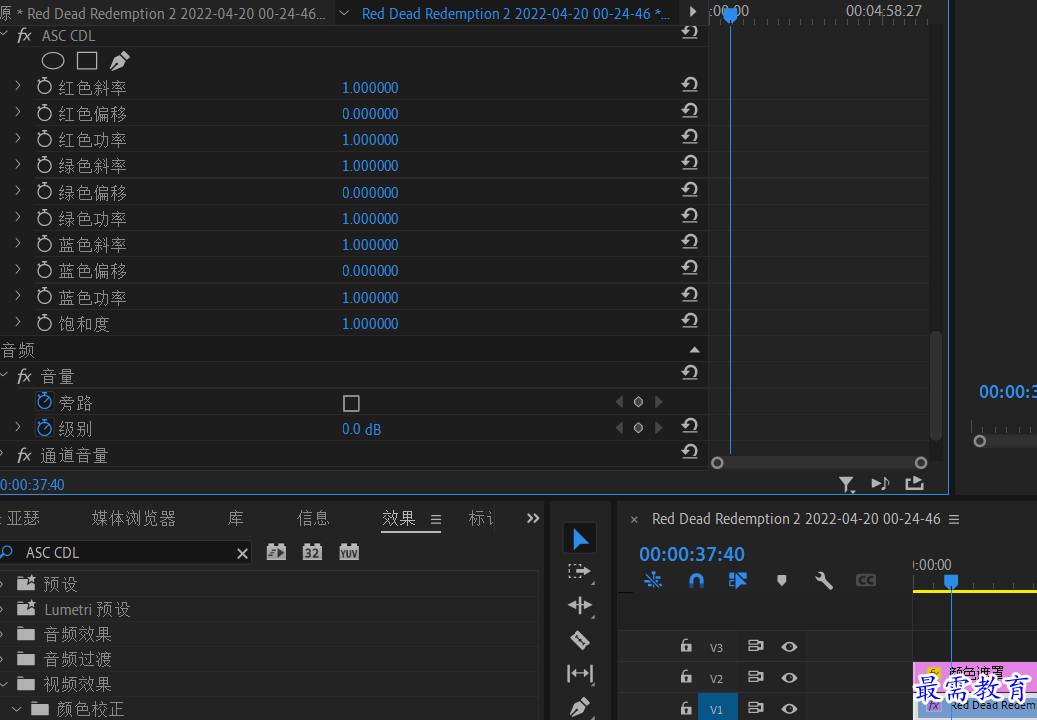Expand 饱和度 property
The width and height of the screenshot is (1037, 720).
pyautogui.click(x=18, y=322)
